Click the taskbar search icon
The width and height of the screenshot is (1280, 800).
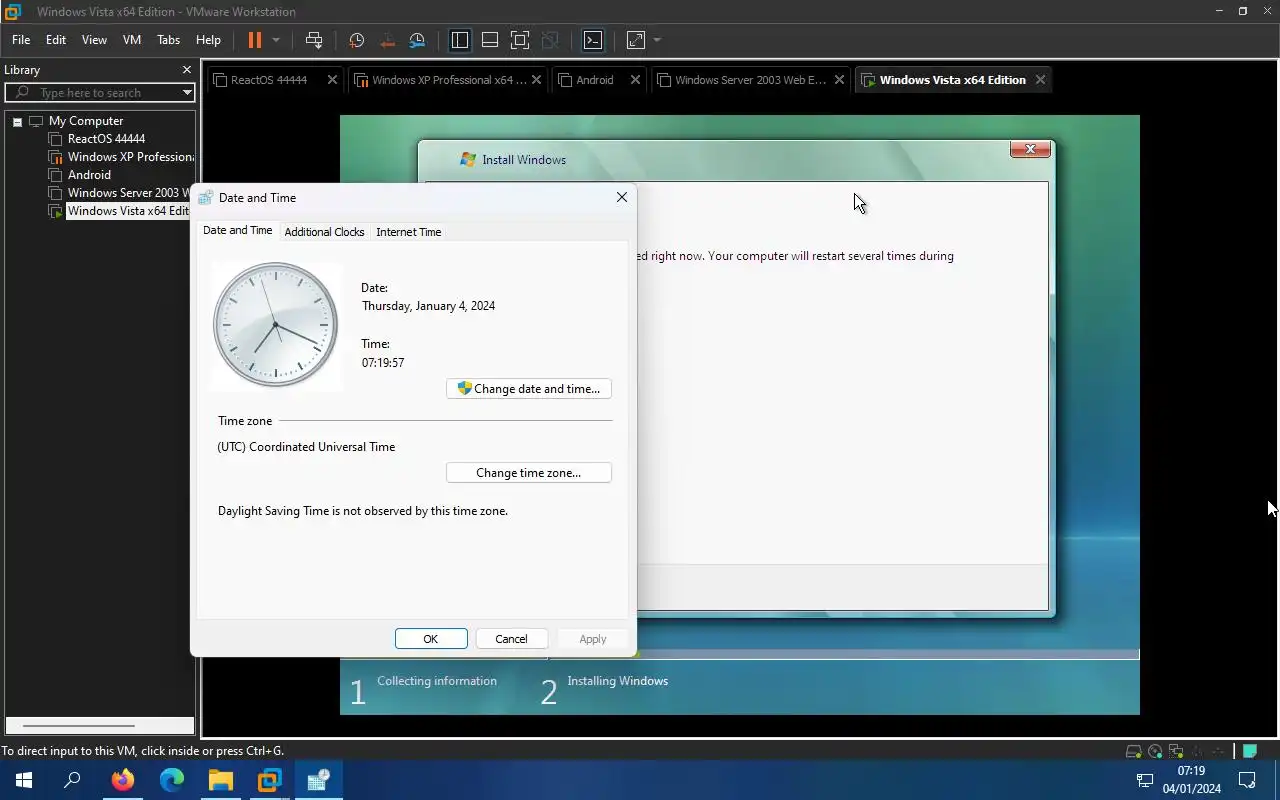[x=72, y=780]
